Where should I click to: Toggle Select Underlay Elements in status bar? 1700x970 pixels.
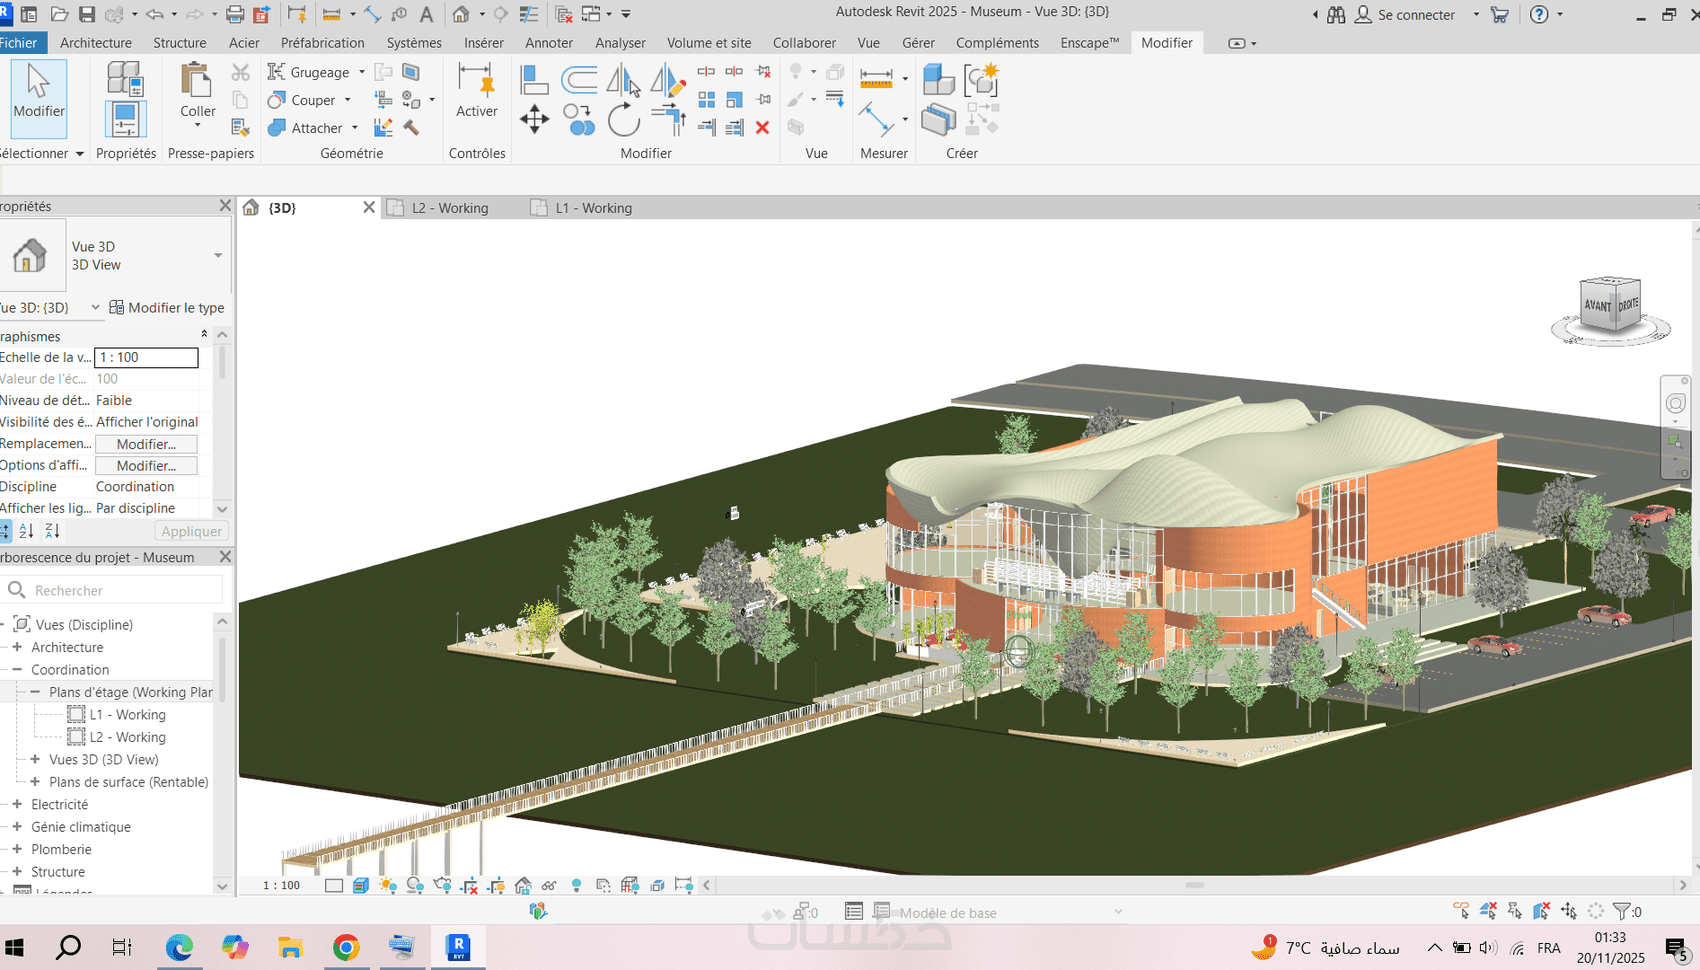tap(1488, 911)
